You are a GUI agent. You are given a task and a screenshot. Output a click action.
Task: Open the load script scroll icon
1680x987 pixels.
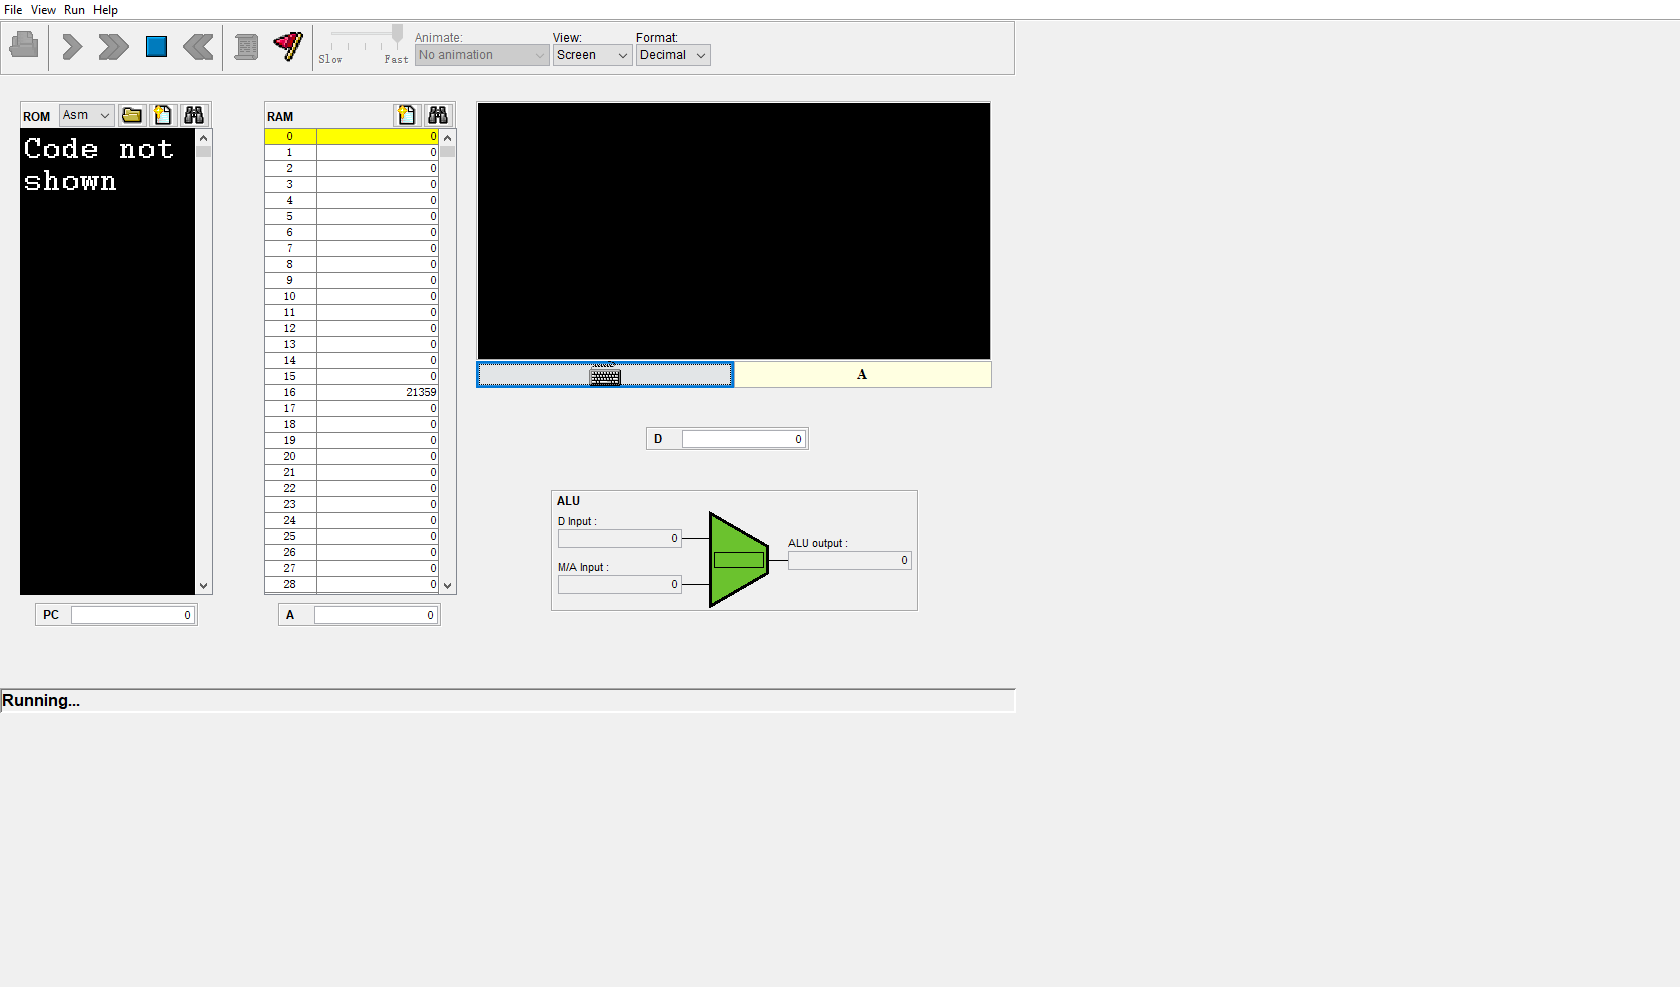click(x=246, y=47)
